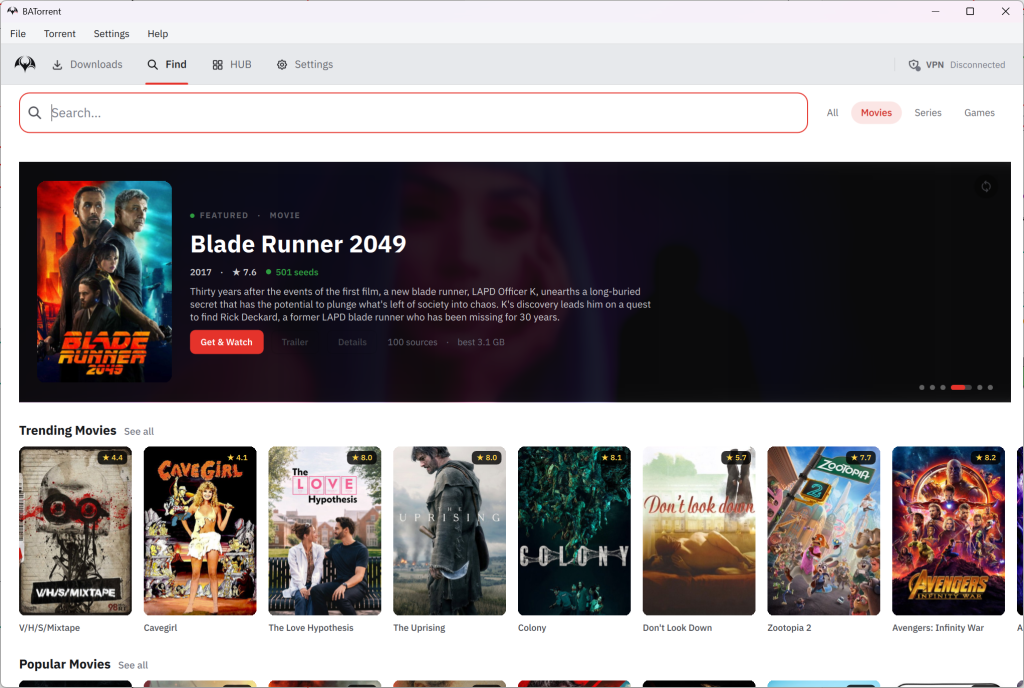1024x688 pixels.
Task: Select the All category filter
Action: pyautogui.click(x=832, y=113)
